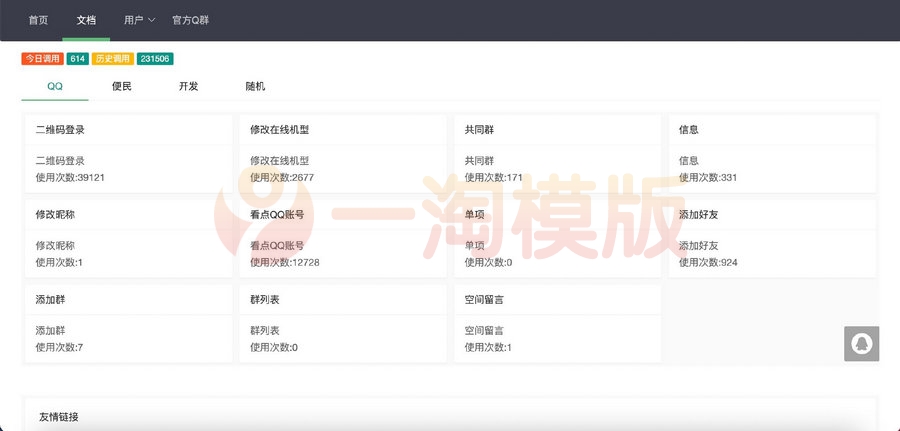Click the 历史调用 badge
This screenshot has width=900, height=431.
113,59
